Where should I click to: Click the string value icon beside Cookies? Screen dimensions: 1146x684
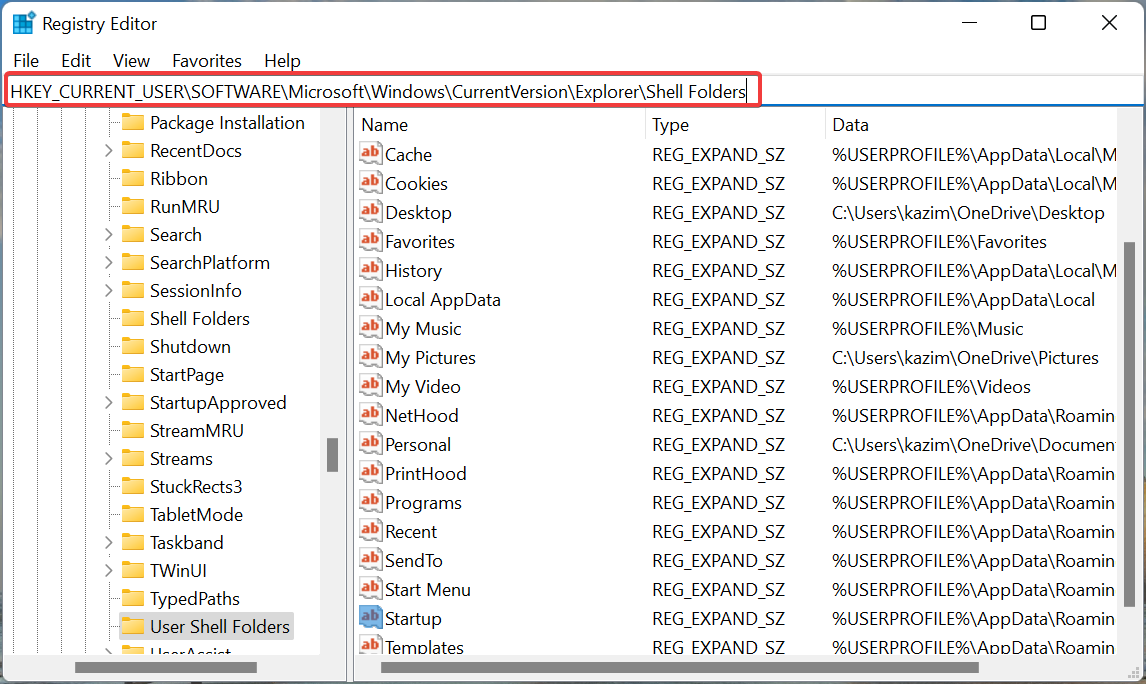coord(371,183)
